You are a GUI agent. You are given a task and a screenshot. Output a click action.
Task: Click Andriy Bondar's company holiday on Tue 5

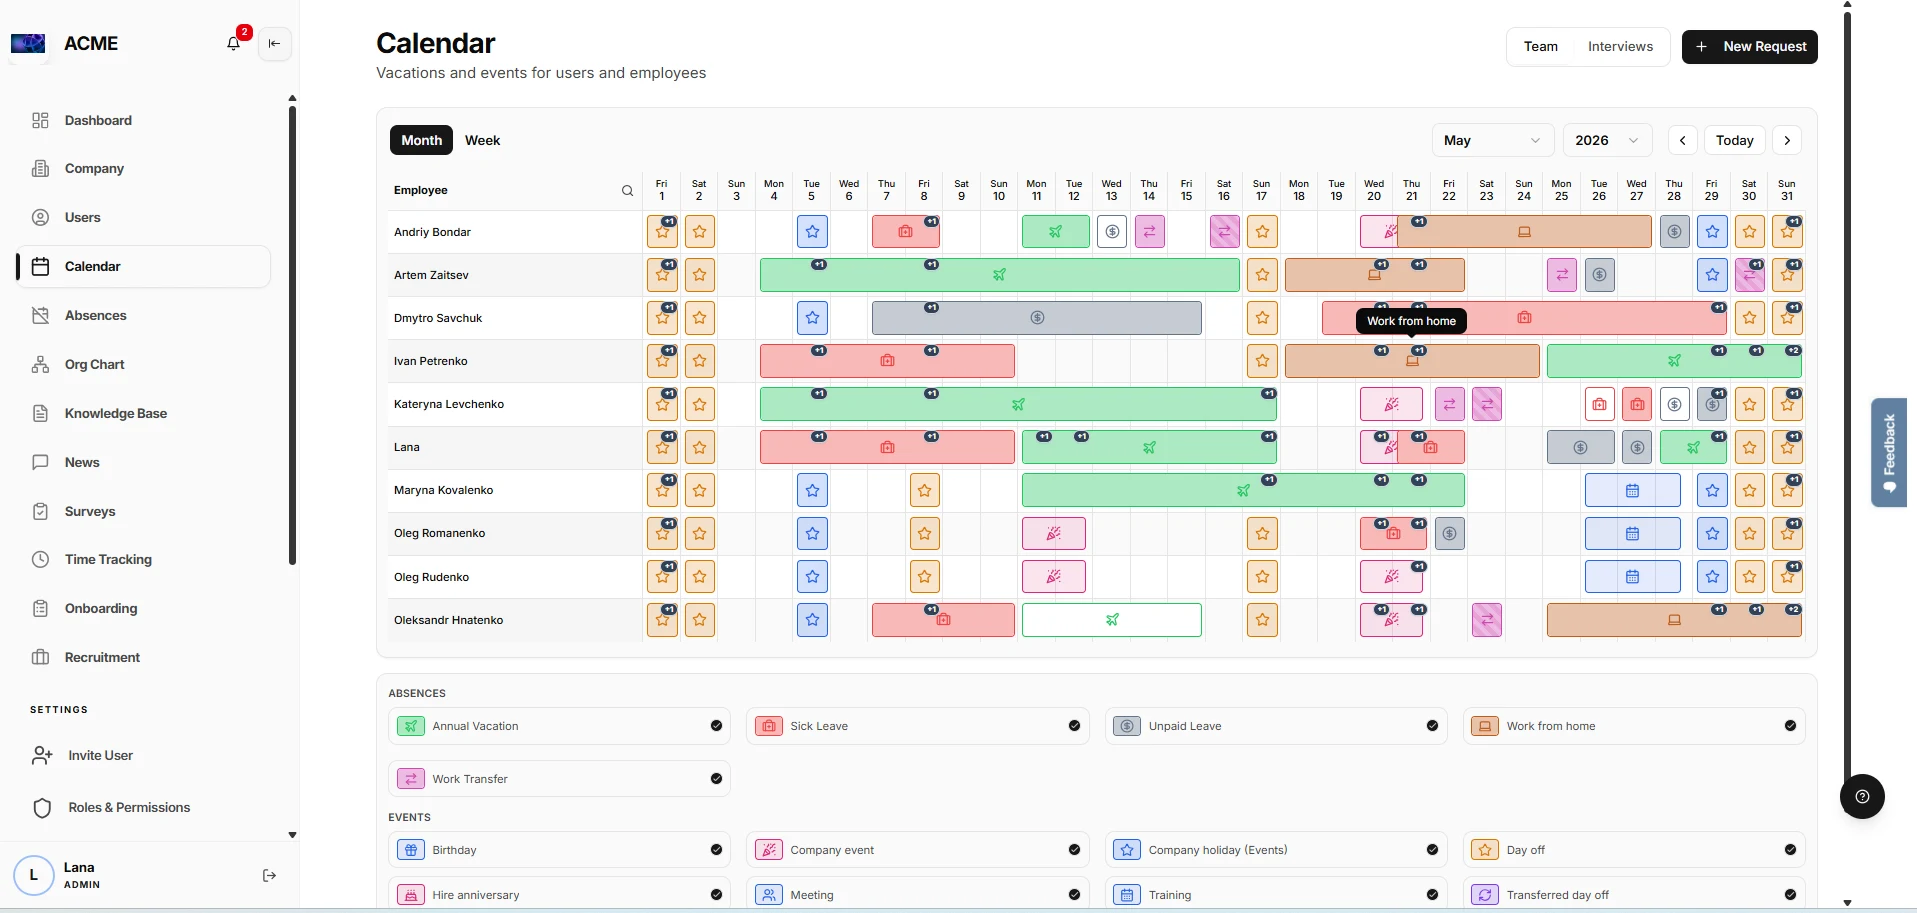[812, 232]
